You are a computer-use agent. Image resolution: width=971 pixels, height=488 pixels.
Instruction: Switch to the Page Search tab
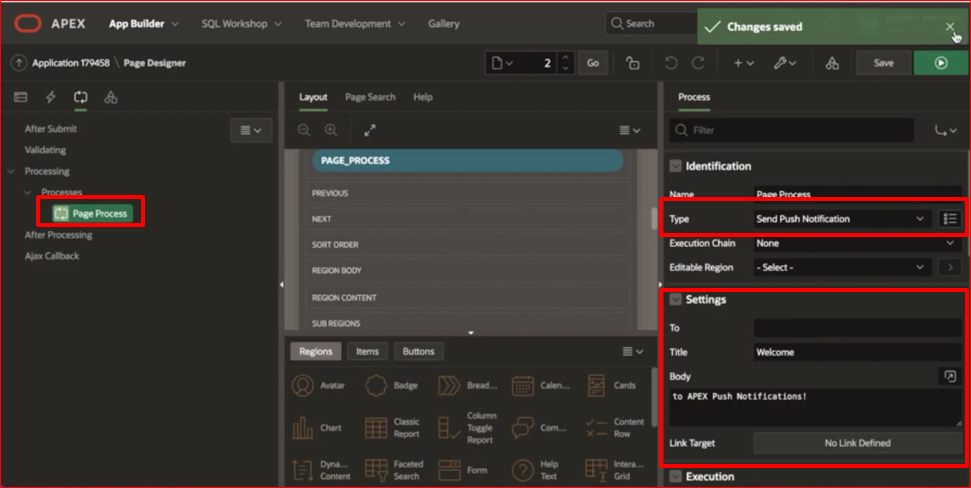370,97
